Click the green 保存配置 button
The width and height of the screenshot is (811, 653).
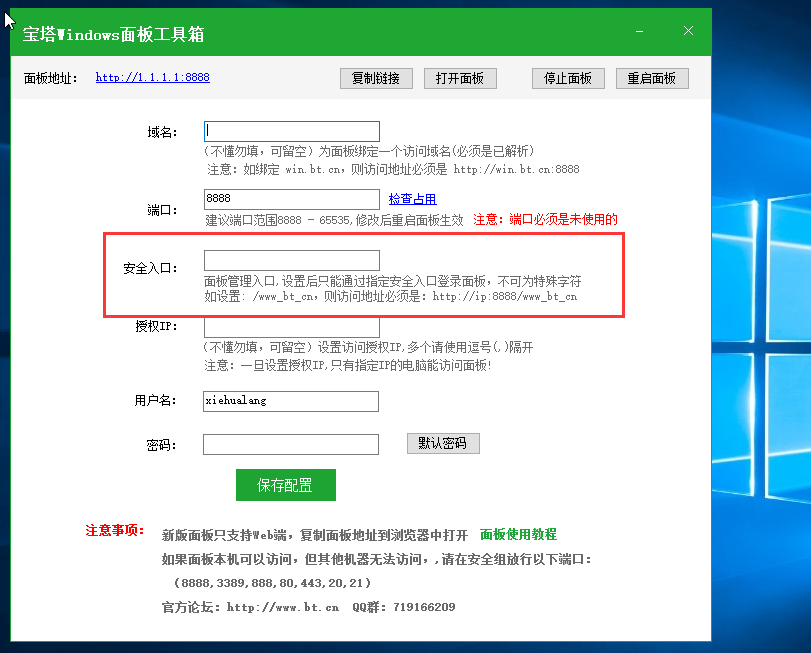(286, 485)
